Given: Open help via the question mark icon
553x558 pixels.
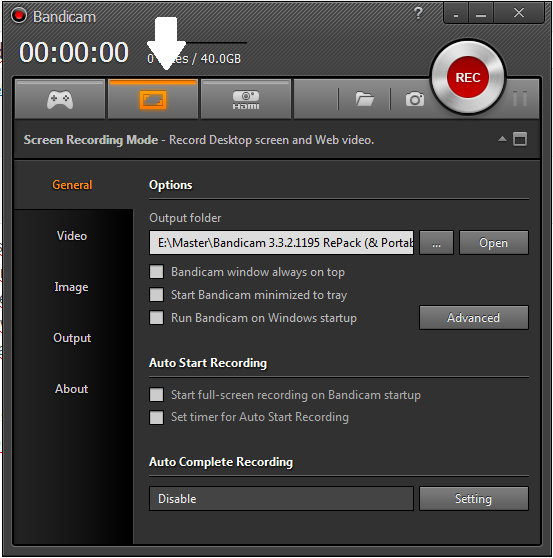Looking at the screenshot, I should [x=418, y=14].
